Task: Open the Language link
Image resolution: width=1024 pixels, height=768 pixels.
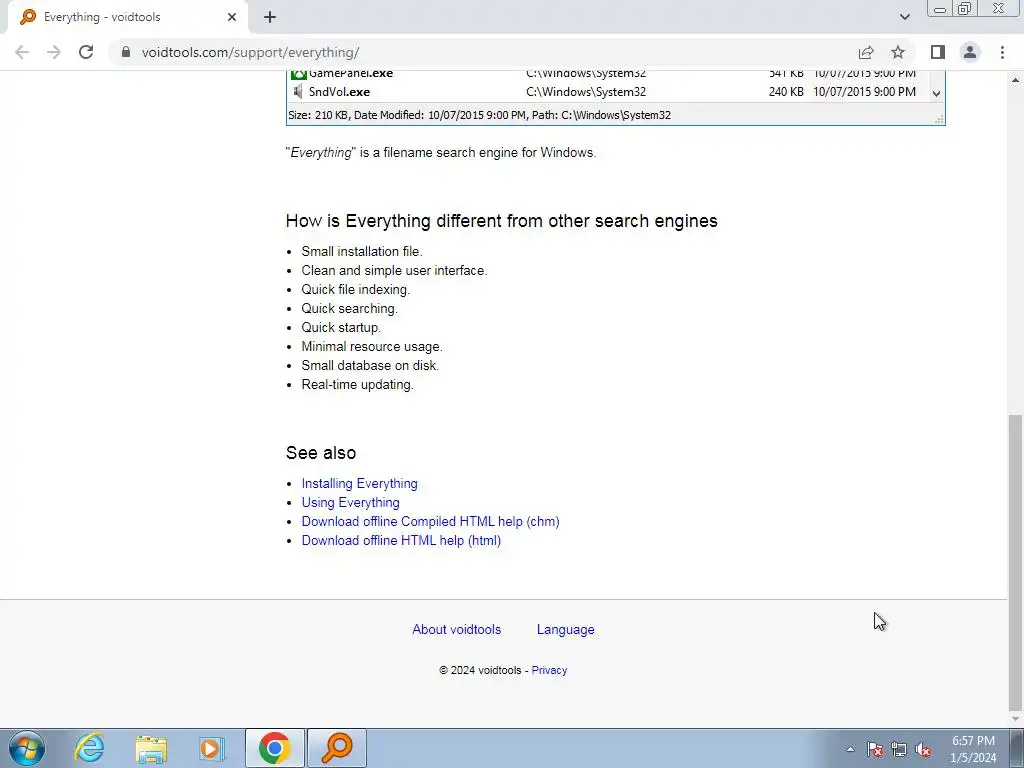Action: coord(566,630)
